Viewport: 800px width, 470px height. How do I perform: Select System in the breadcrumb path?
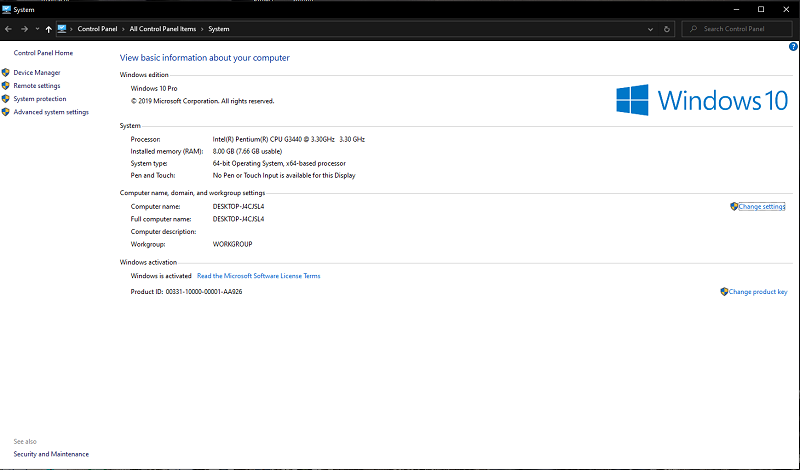tap(218, 29)
